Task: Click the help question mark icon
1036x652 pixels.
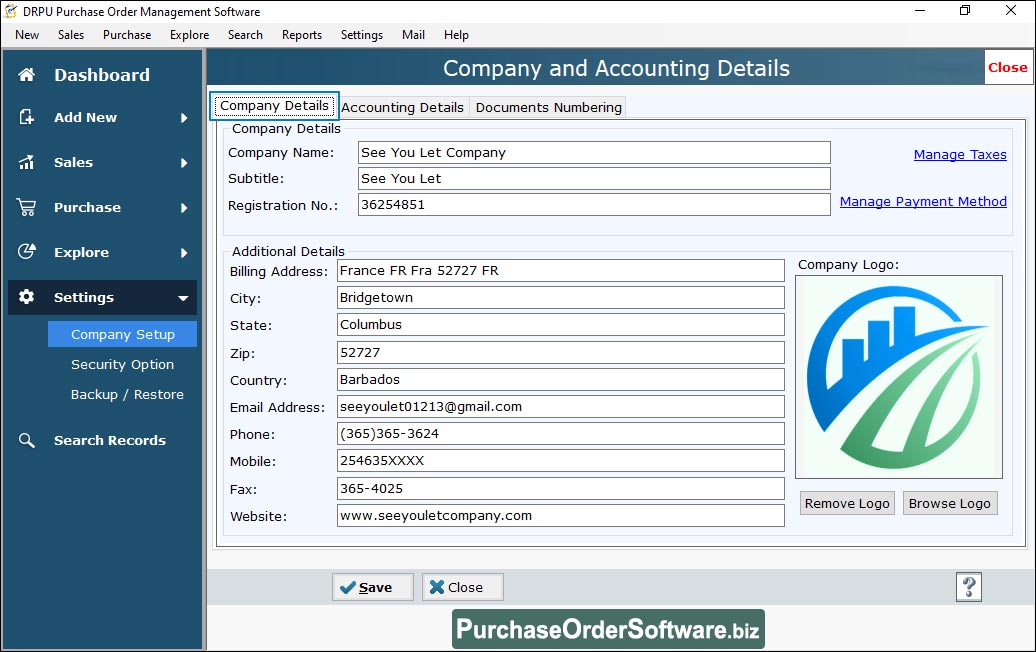Action: point(969,587)
